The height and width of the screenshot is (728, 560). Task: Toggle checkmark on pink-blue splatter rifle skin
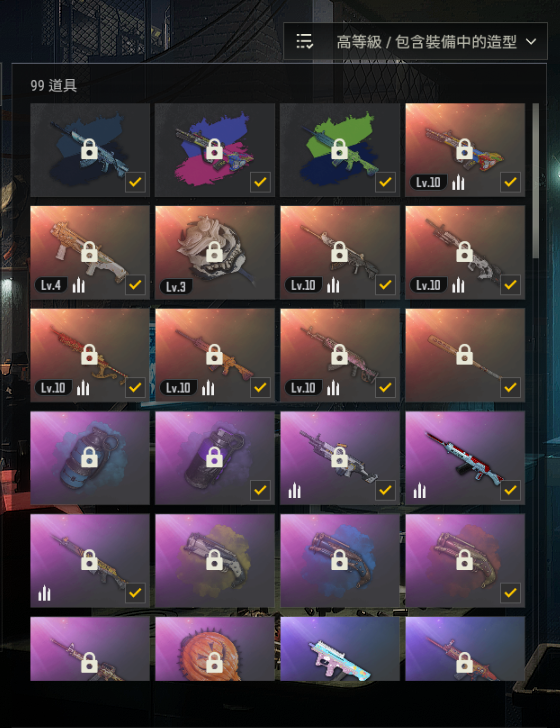pyautogui.click(x=260, y=182)
